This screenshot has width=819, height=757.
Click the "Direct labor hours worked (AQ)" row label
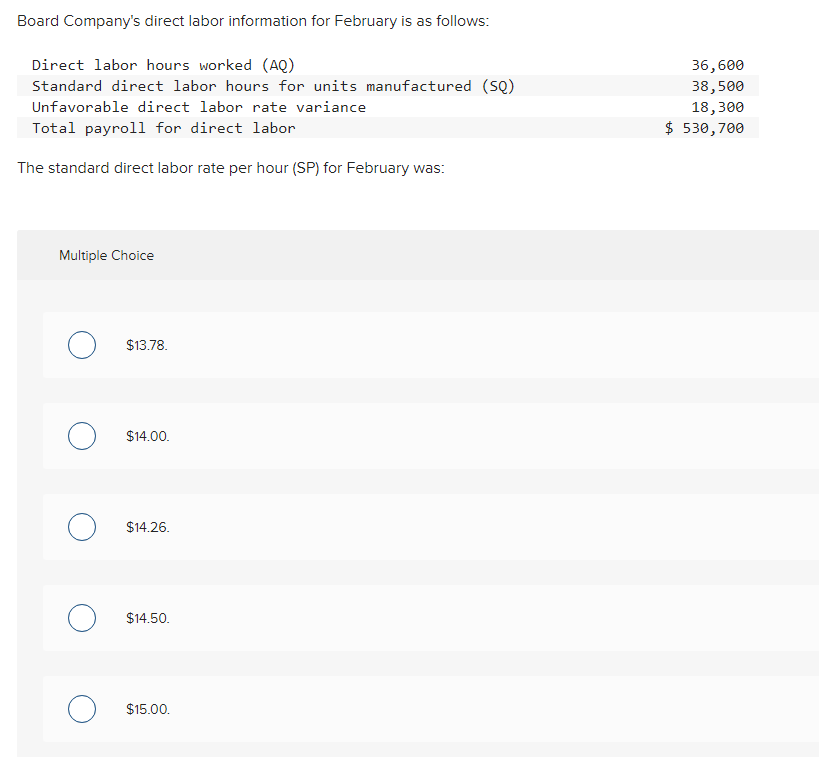point(163,65)
